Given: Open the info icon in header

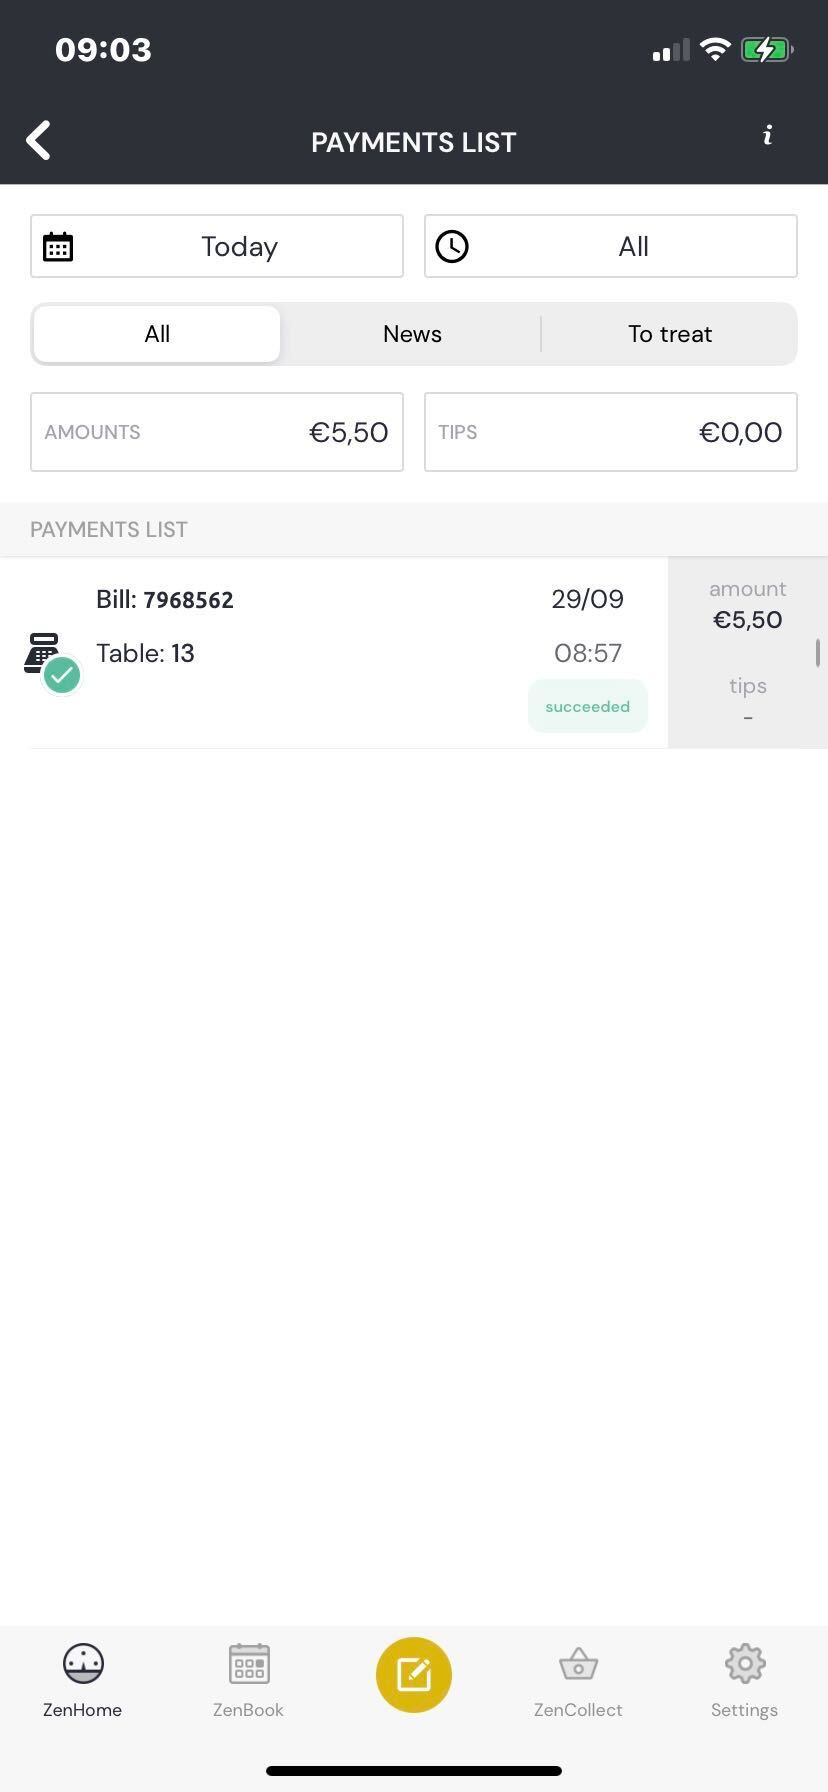Looking at the screenshot, I should pyautogui.click(x=767, y=135).
